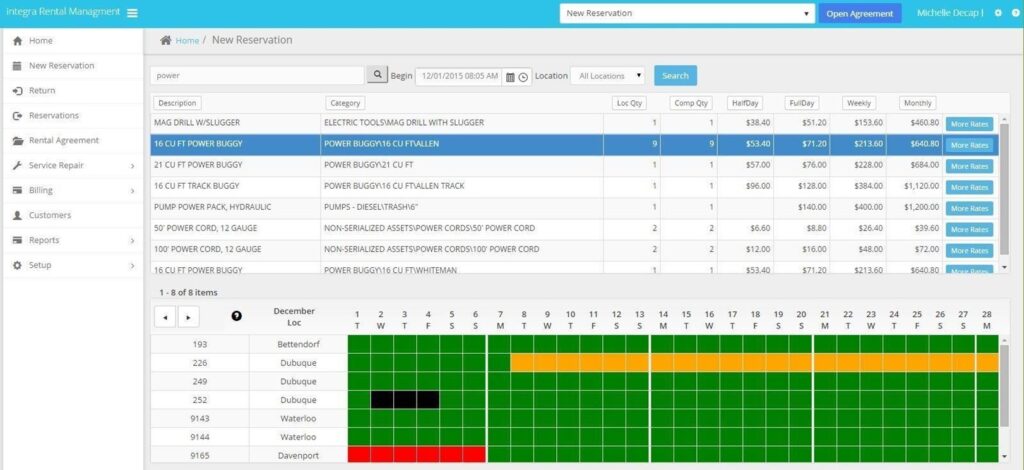Click the orange cell for unit 226 Dubuque

754,362
